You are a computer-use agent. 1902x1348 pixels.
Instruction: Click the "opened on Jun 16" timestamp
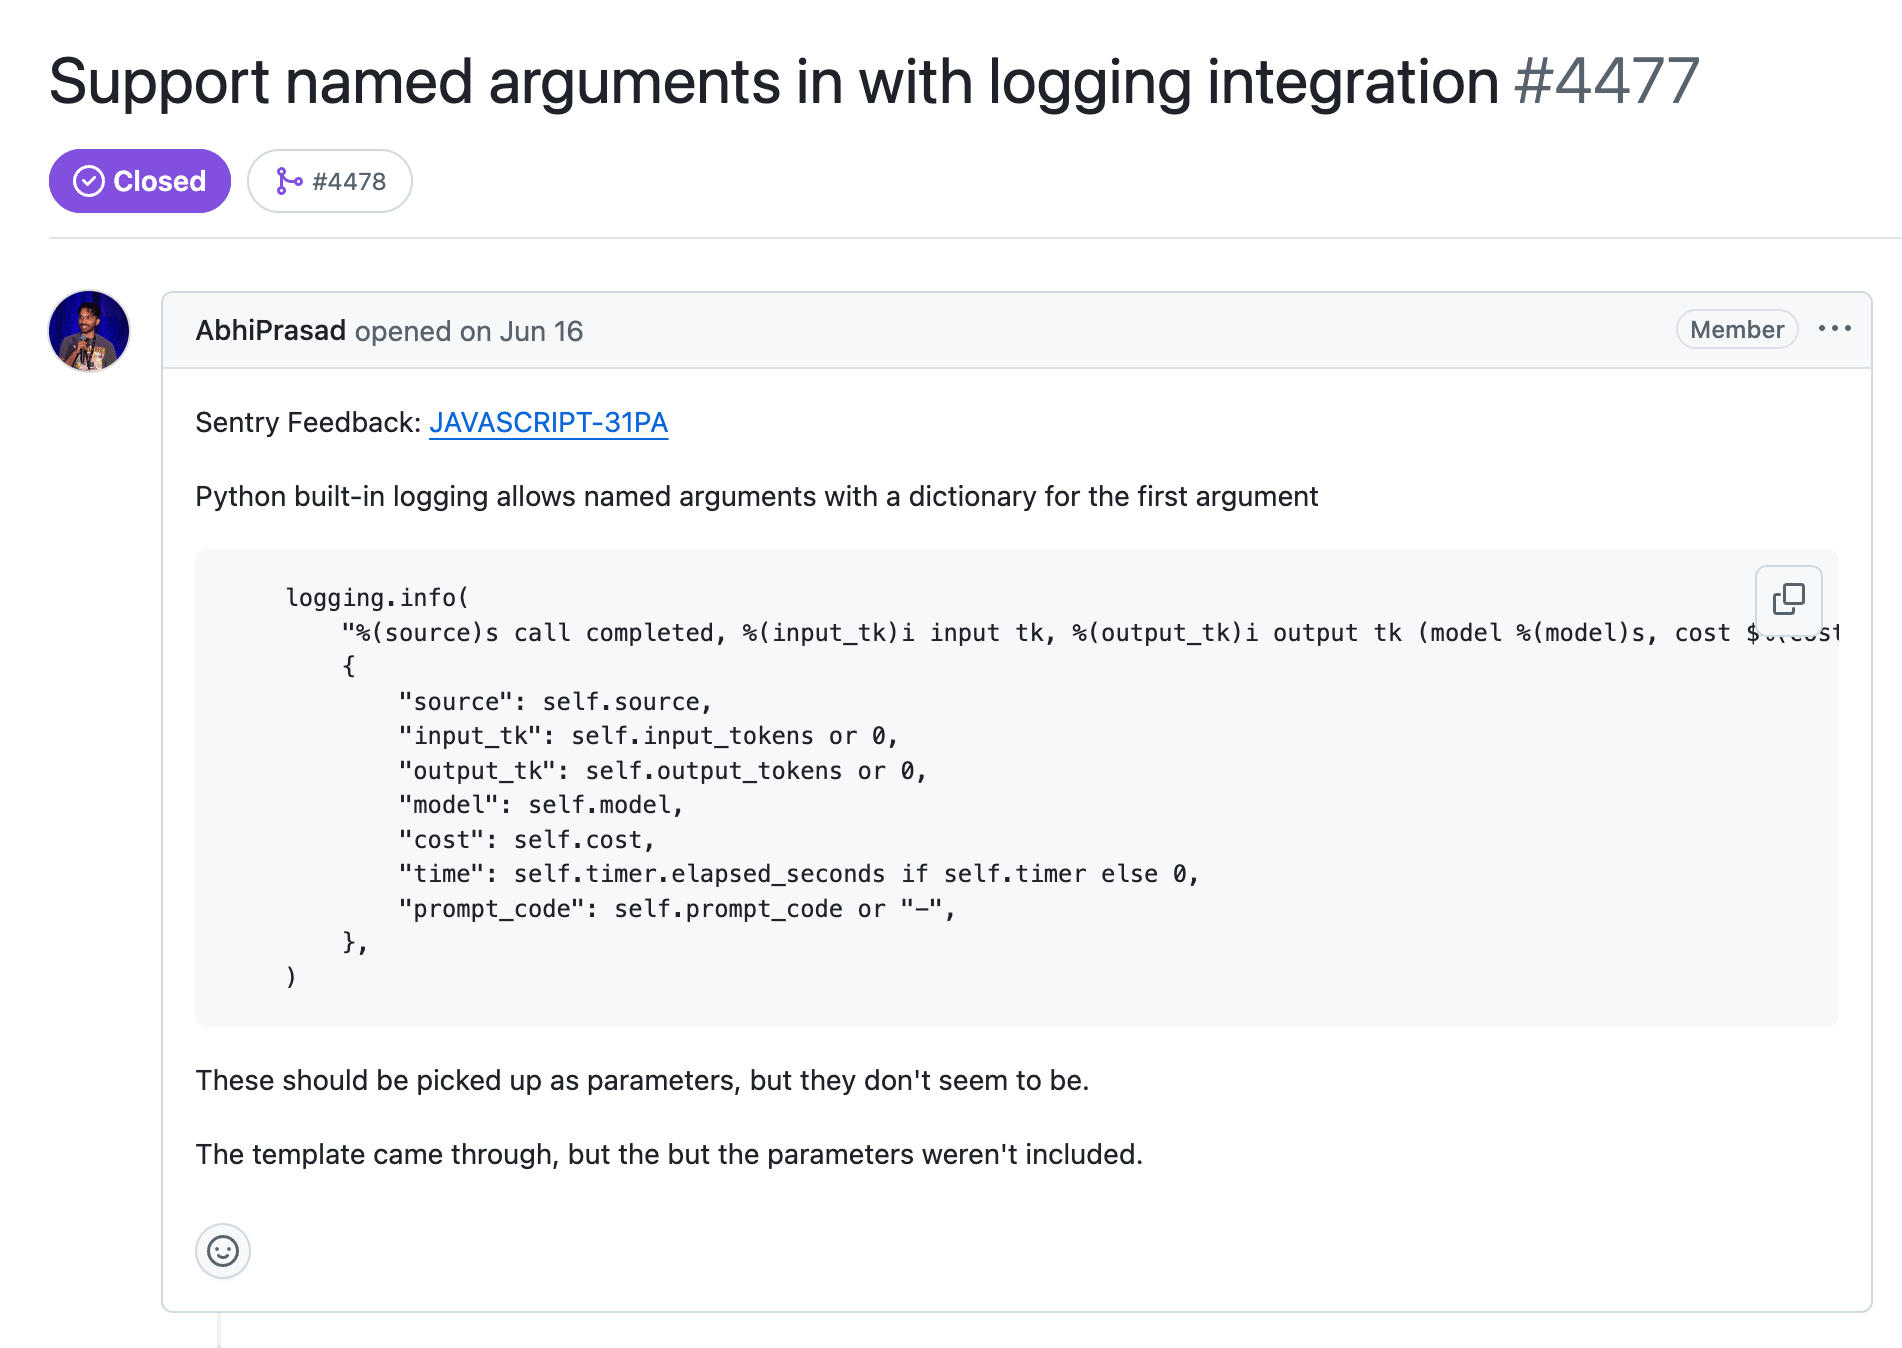tap(469, 331)
